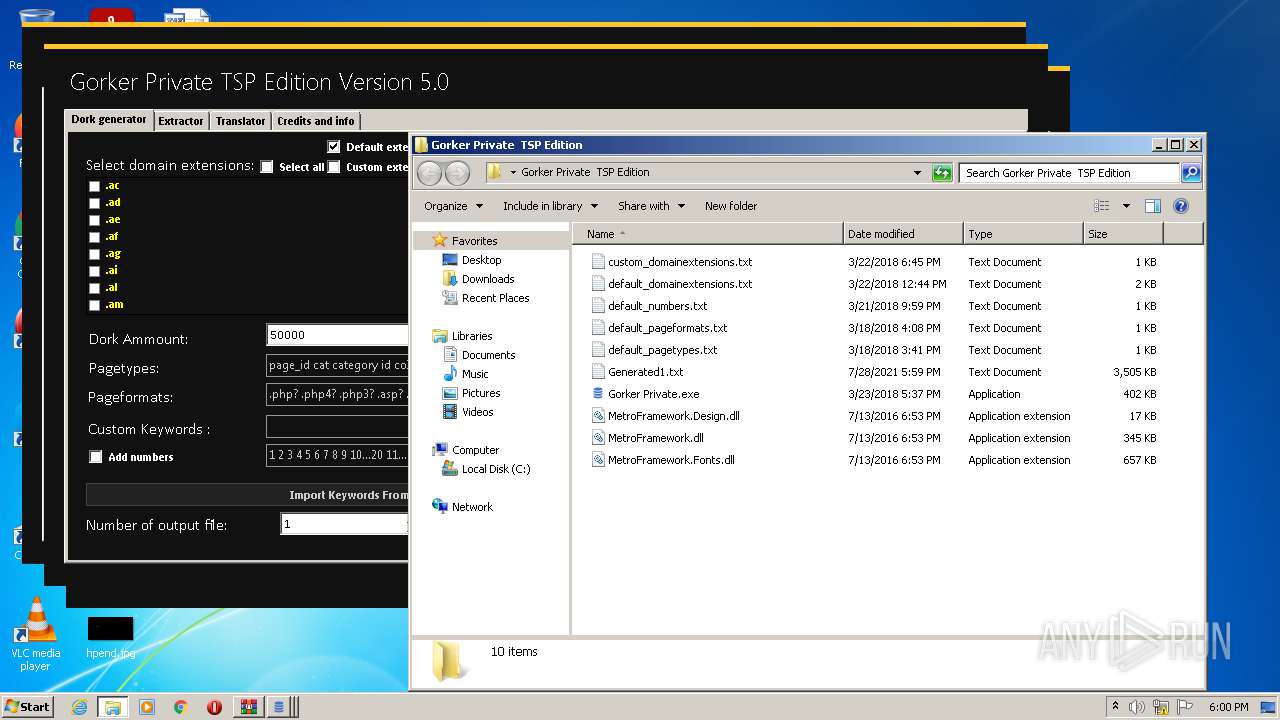Expand the Include in library dropdown
This screenshot has height=720, width=1280.
tap(550, 206)
